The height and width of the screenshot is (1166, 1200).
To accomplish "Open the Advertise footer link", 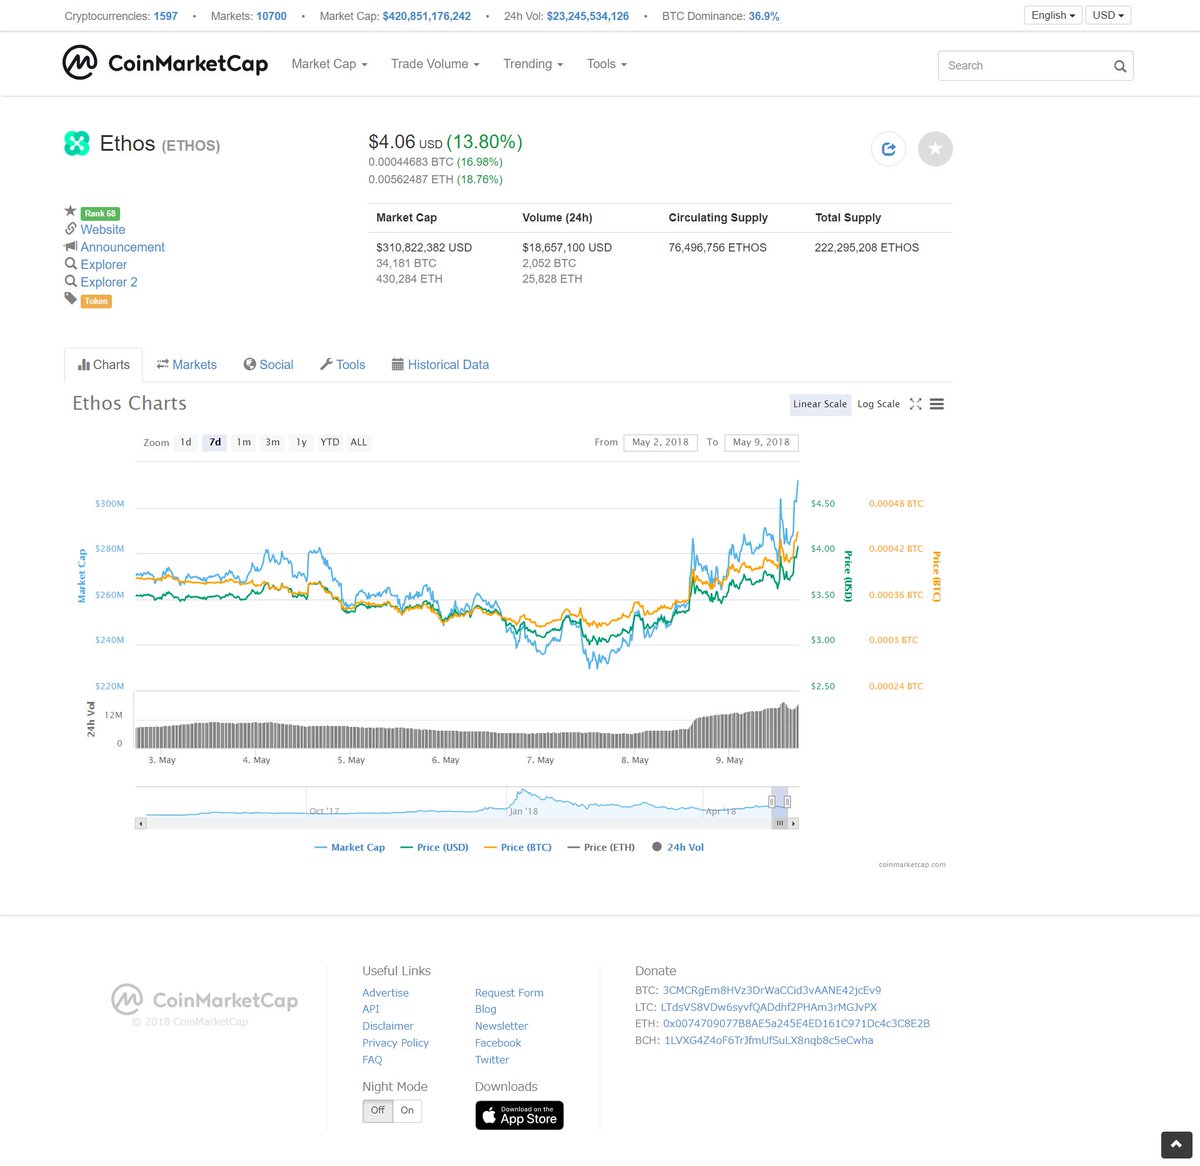I will pyautogui.click(x=385, y=993).
